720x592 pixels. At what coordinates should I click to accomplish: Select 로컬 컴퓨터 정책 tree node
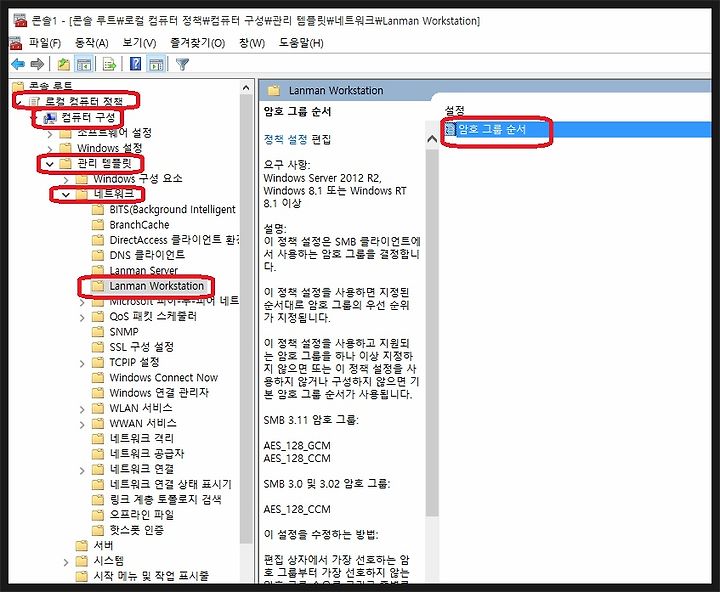(84, 101)
